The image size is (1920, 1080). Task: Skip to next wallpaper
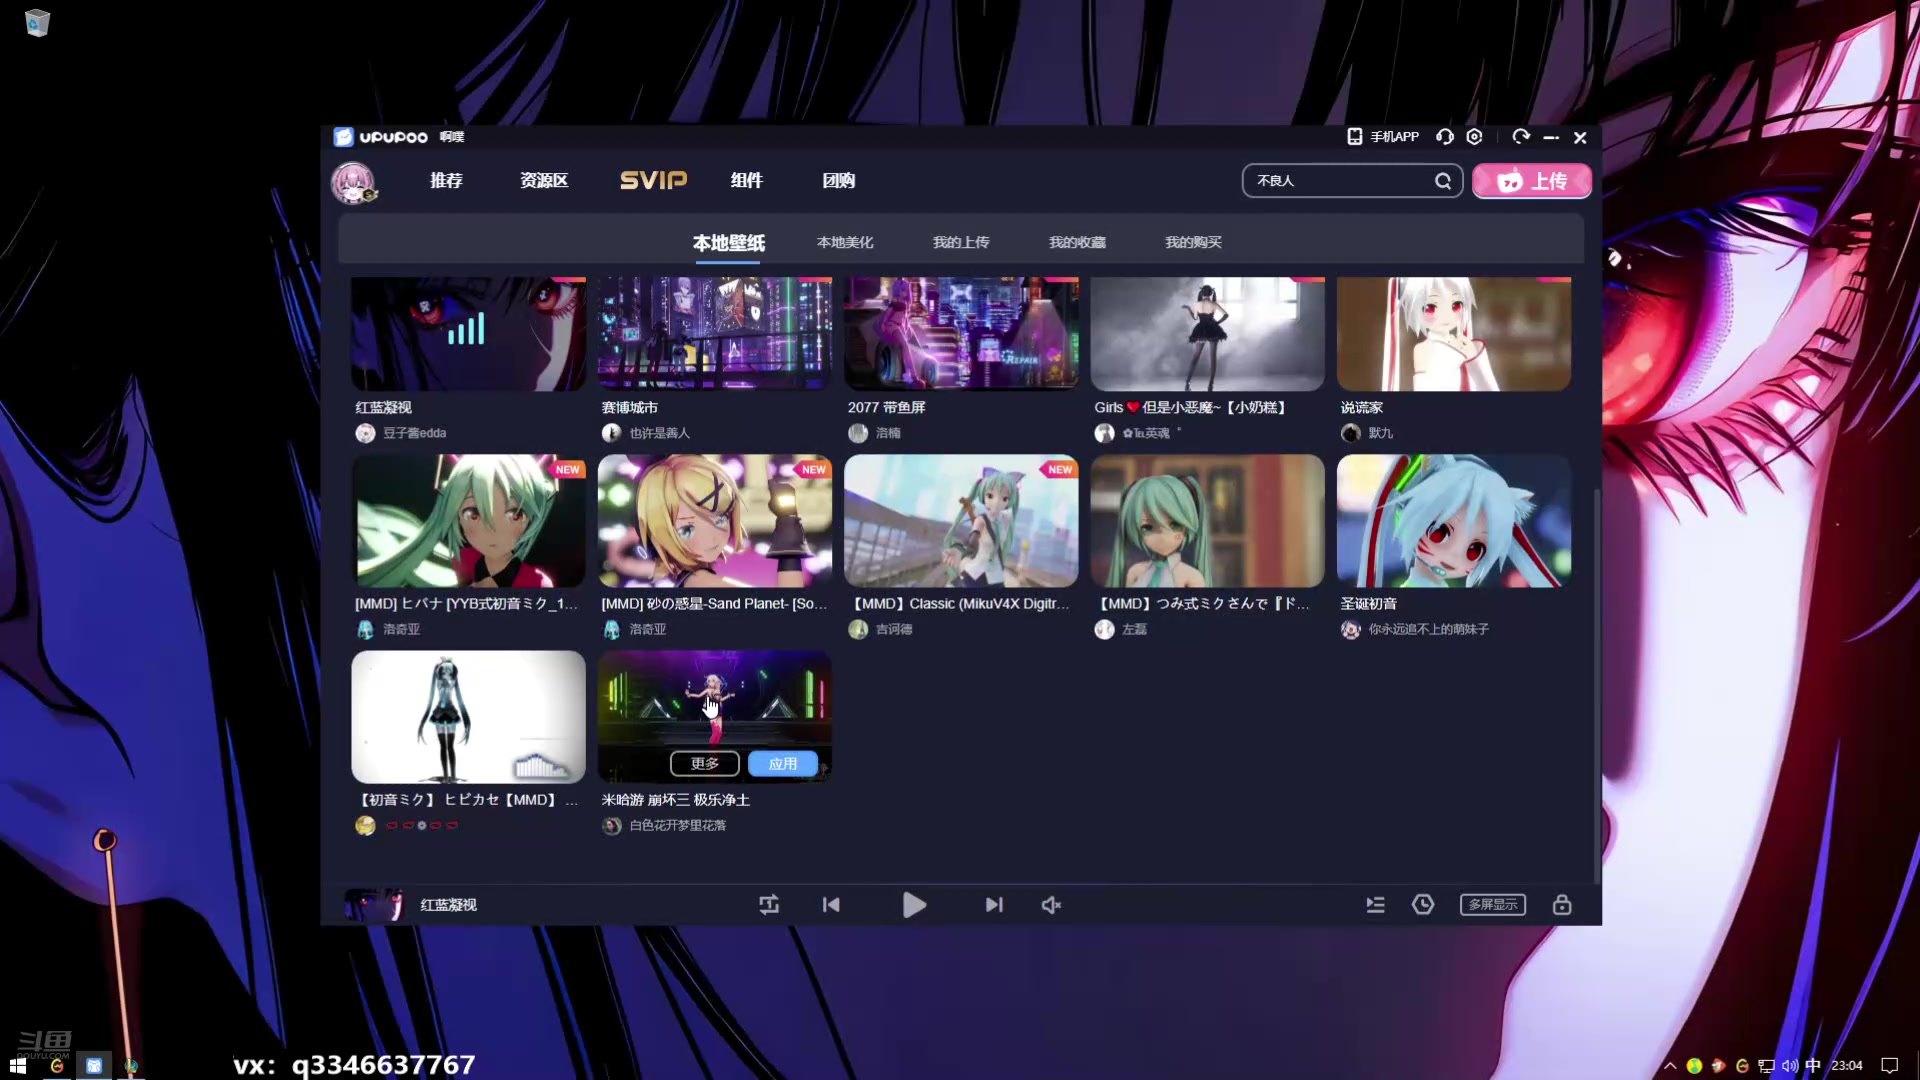point(994,905)
